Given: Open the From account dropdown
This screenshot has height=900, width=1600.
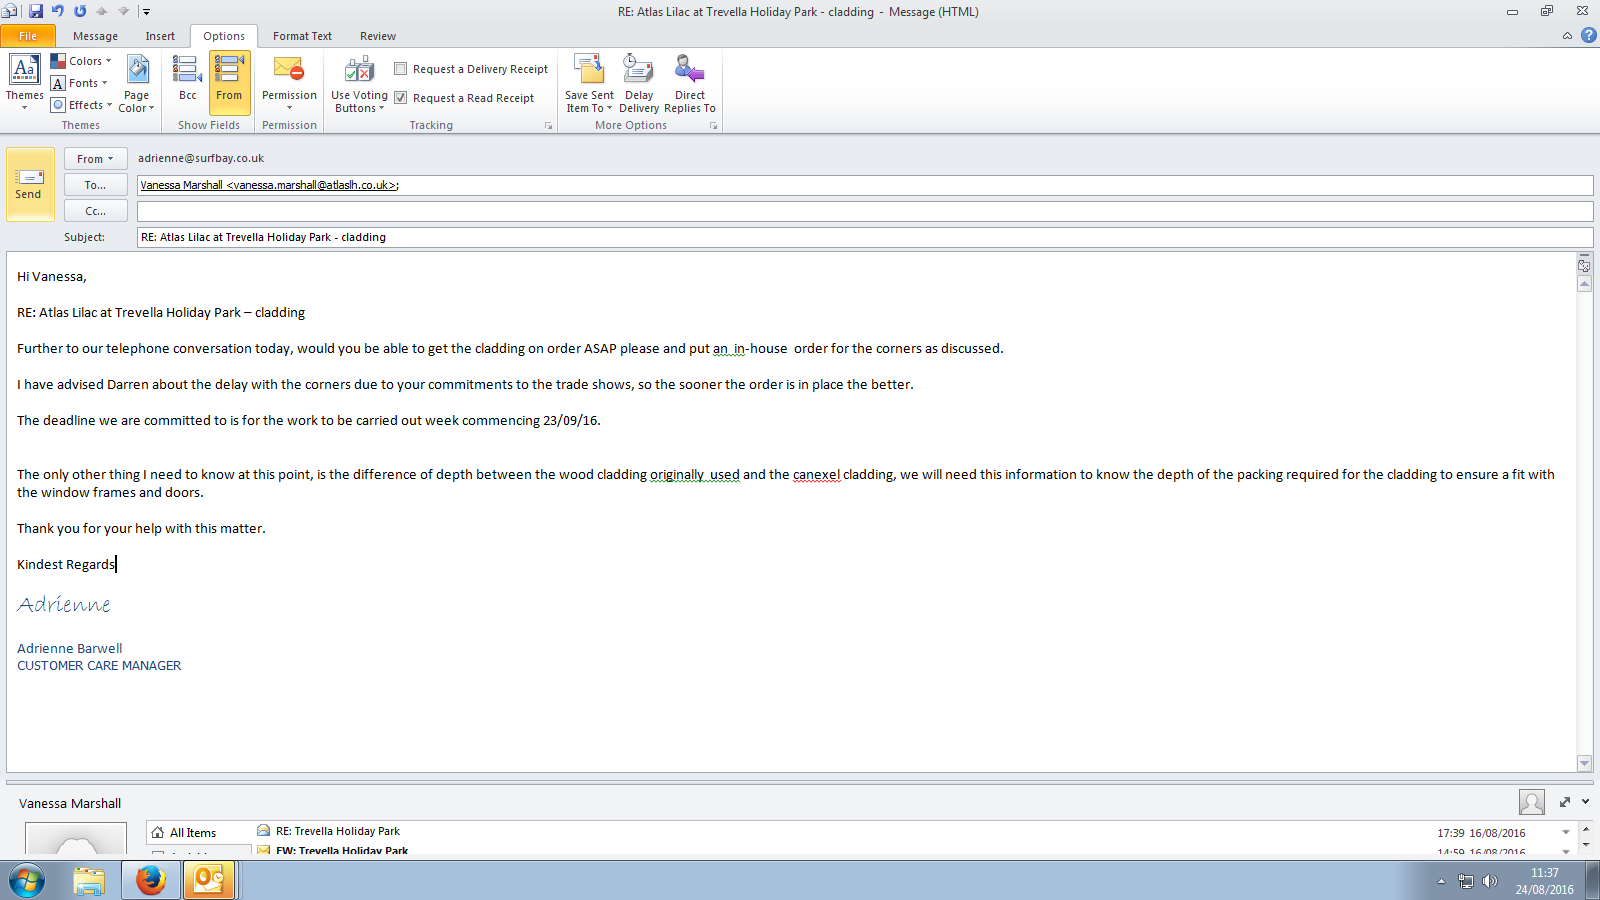Looking at the screenshot, I should 95,159.
